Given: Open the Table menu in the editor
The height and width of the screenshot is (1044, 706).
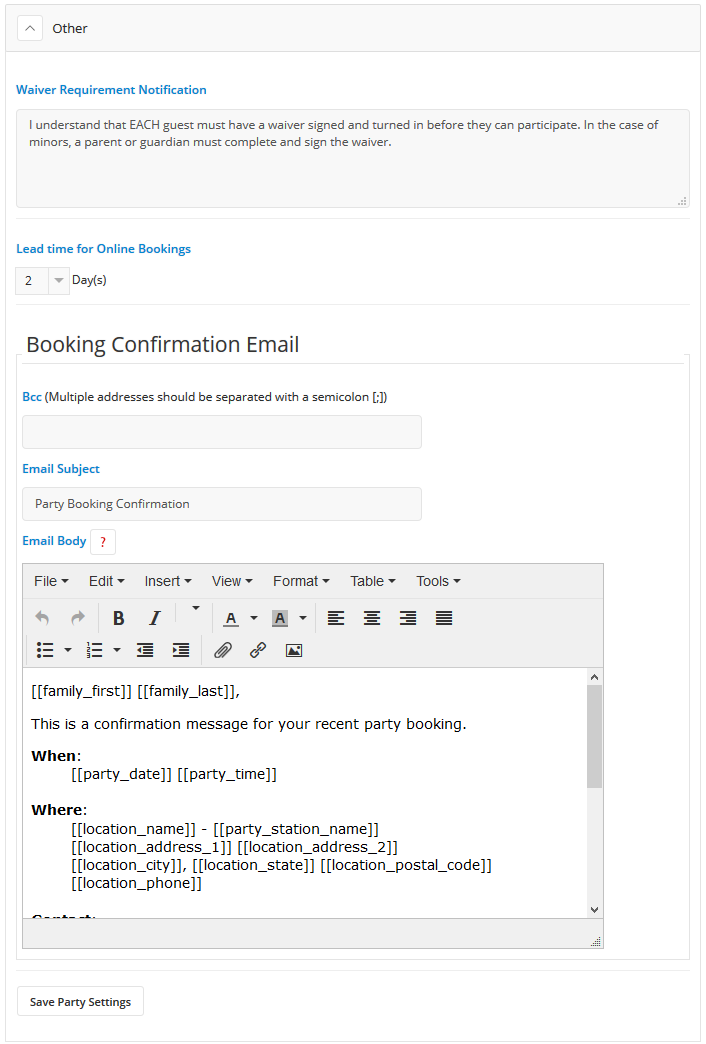Looking at the screenshot, I should tap(371, 581).
